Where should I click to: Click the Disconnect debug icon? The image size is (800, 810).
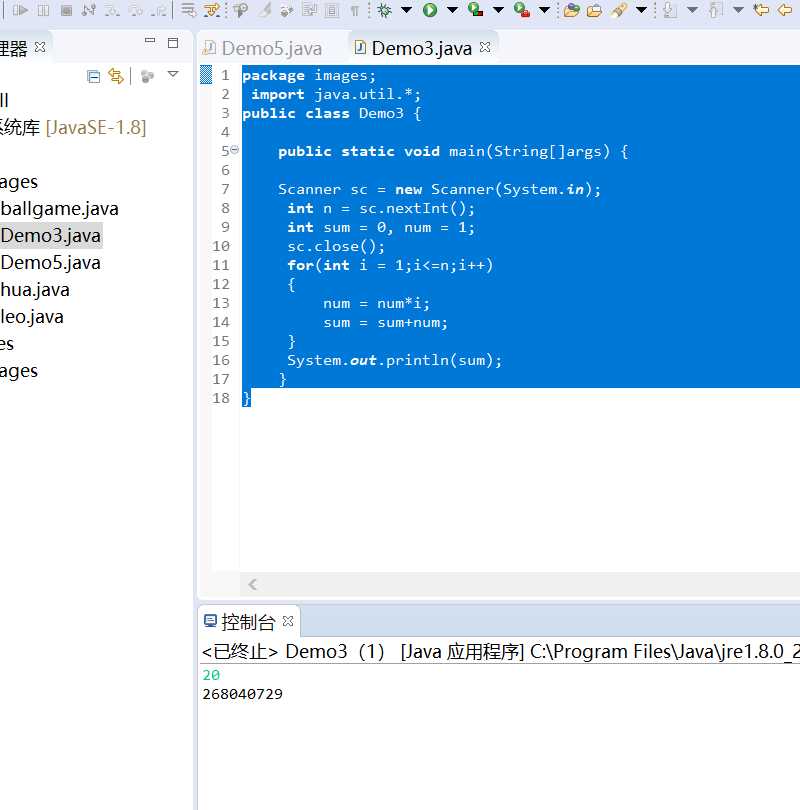(89, 10)
